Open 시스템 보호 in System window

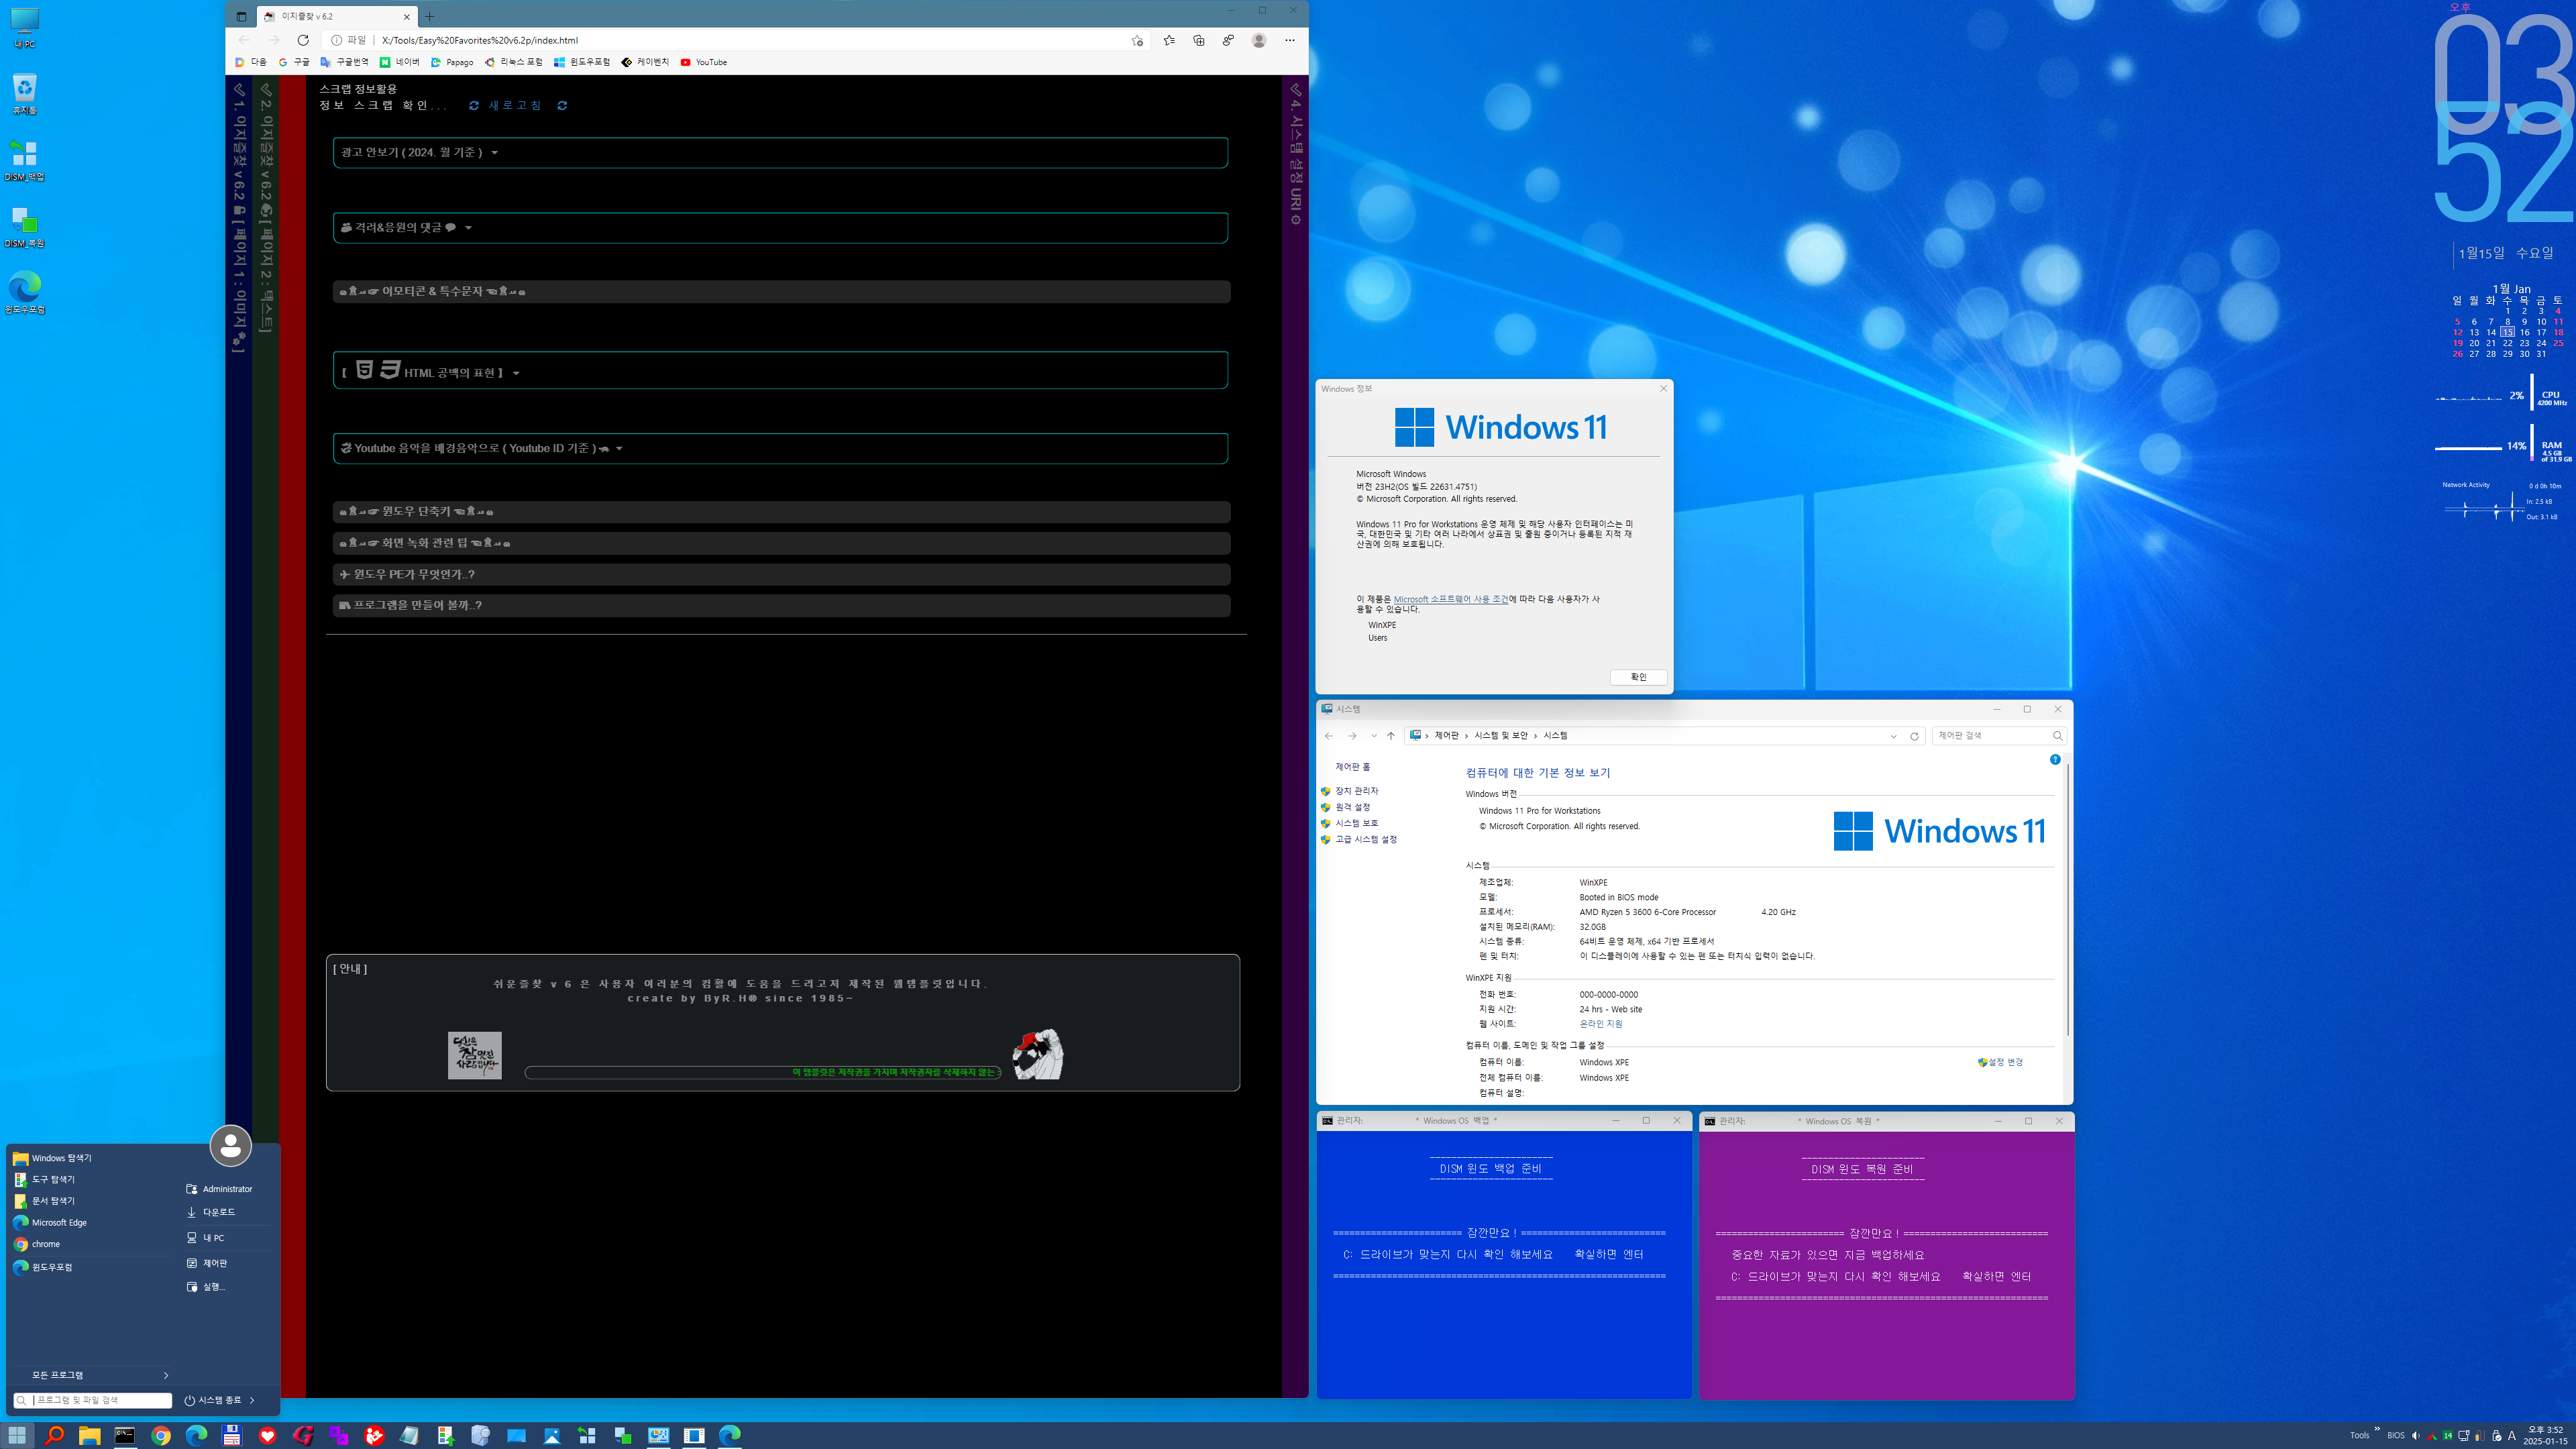tap(1356, 823)
